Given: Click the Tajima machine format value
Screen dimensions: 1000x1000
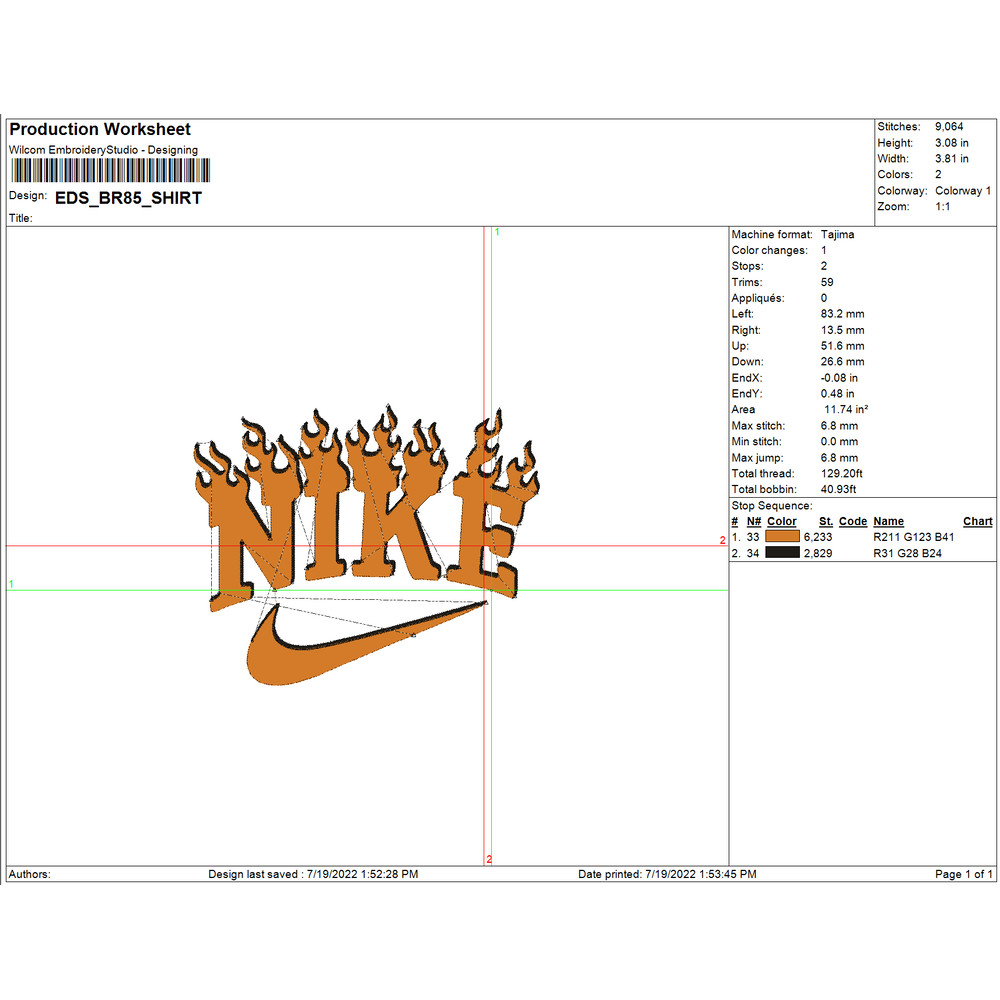Looking at the screenshot, I should [x=837, y=234].
